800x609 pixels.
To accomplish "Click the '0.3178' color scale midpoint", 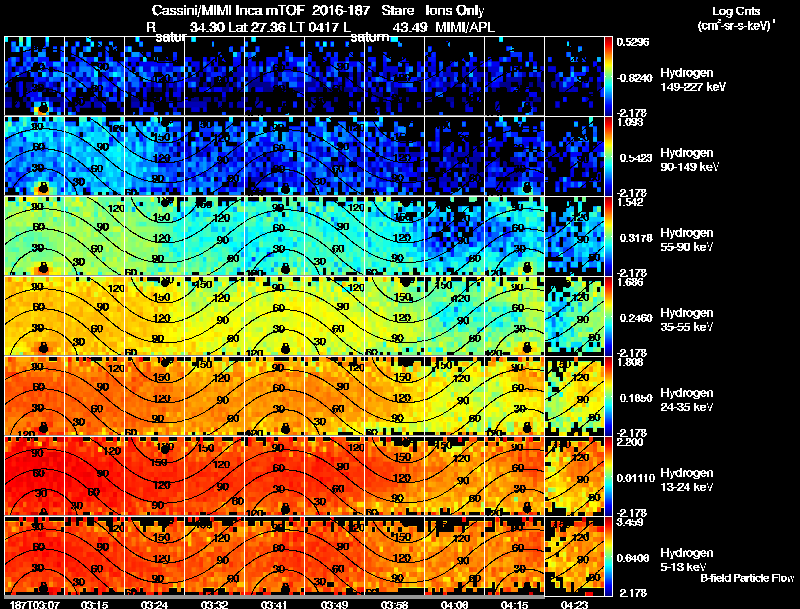I will [636, 238].
